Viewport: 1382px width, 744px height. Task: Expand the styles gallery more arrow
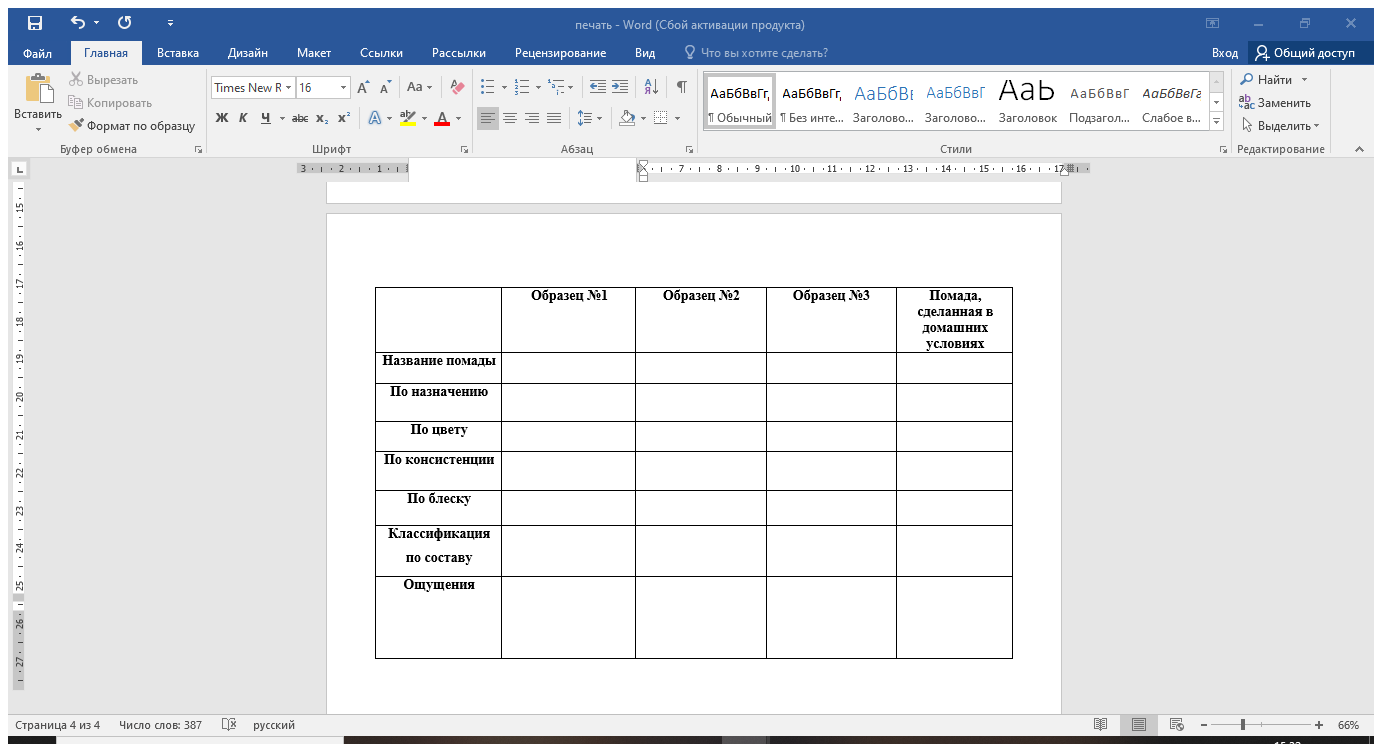point(1217,122)
